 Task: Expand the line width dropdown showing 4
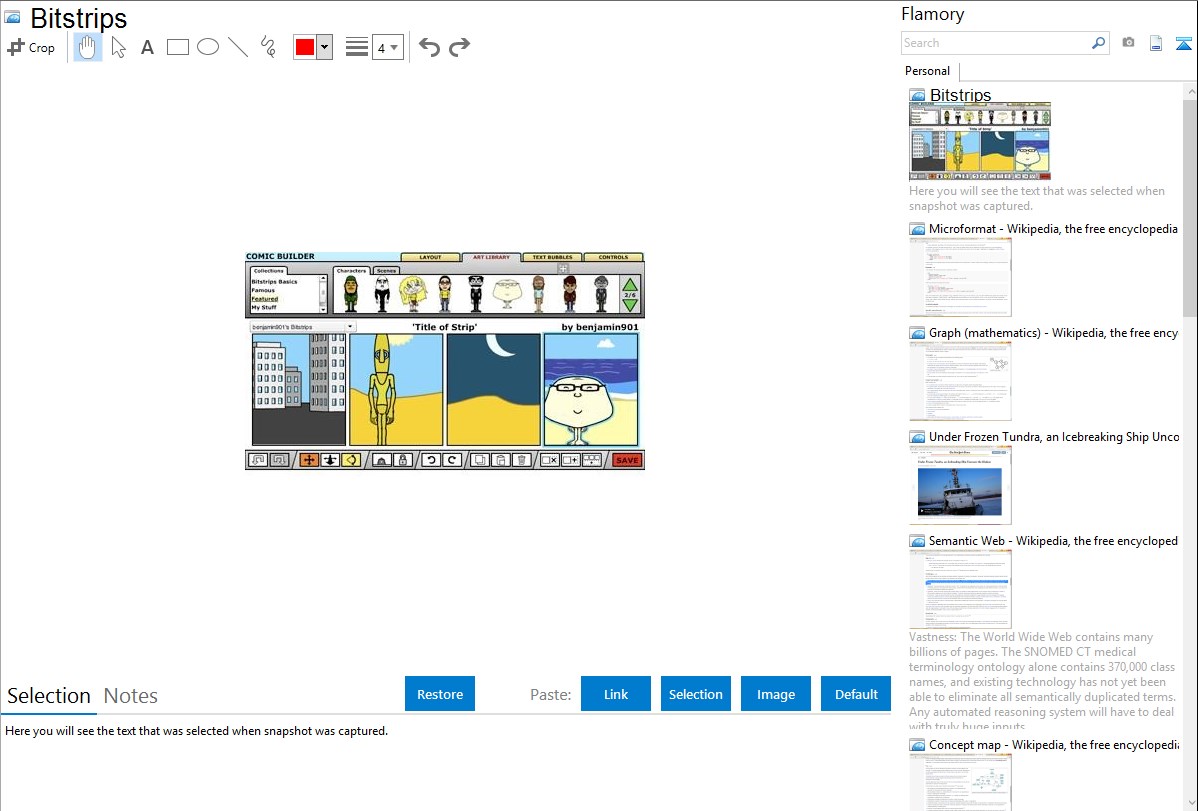[x=387, y=47]
